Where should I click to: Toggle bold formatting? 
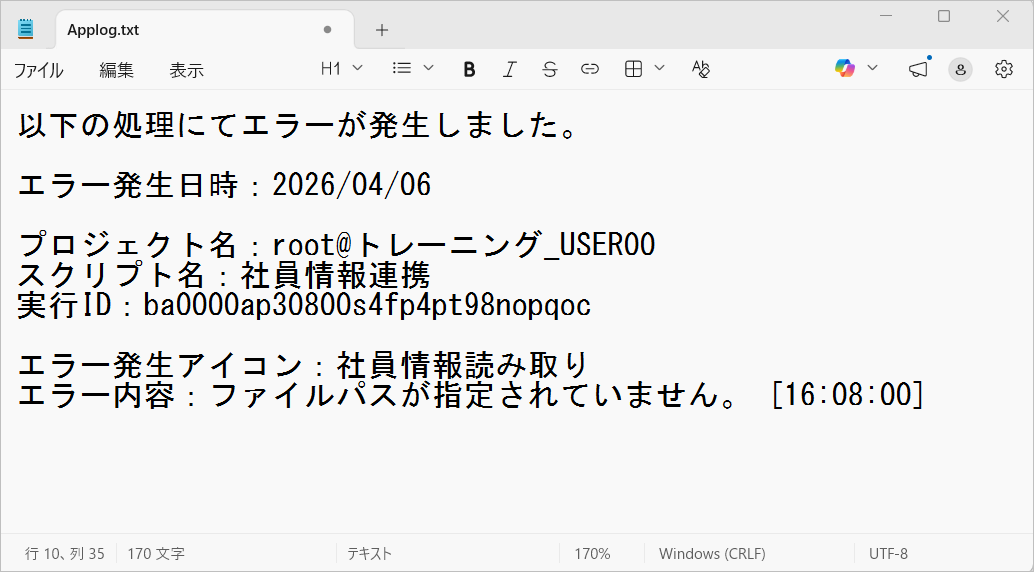(x=469, y=69)
